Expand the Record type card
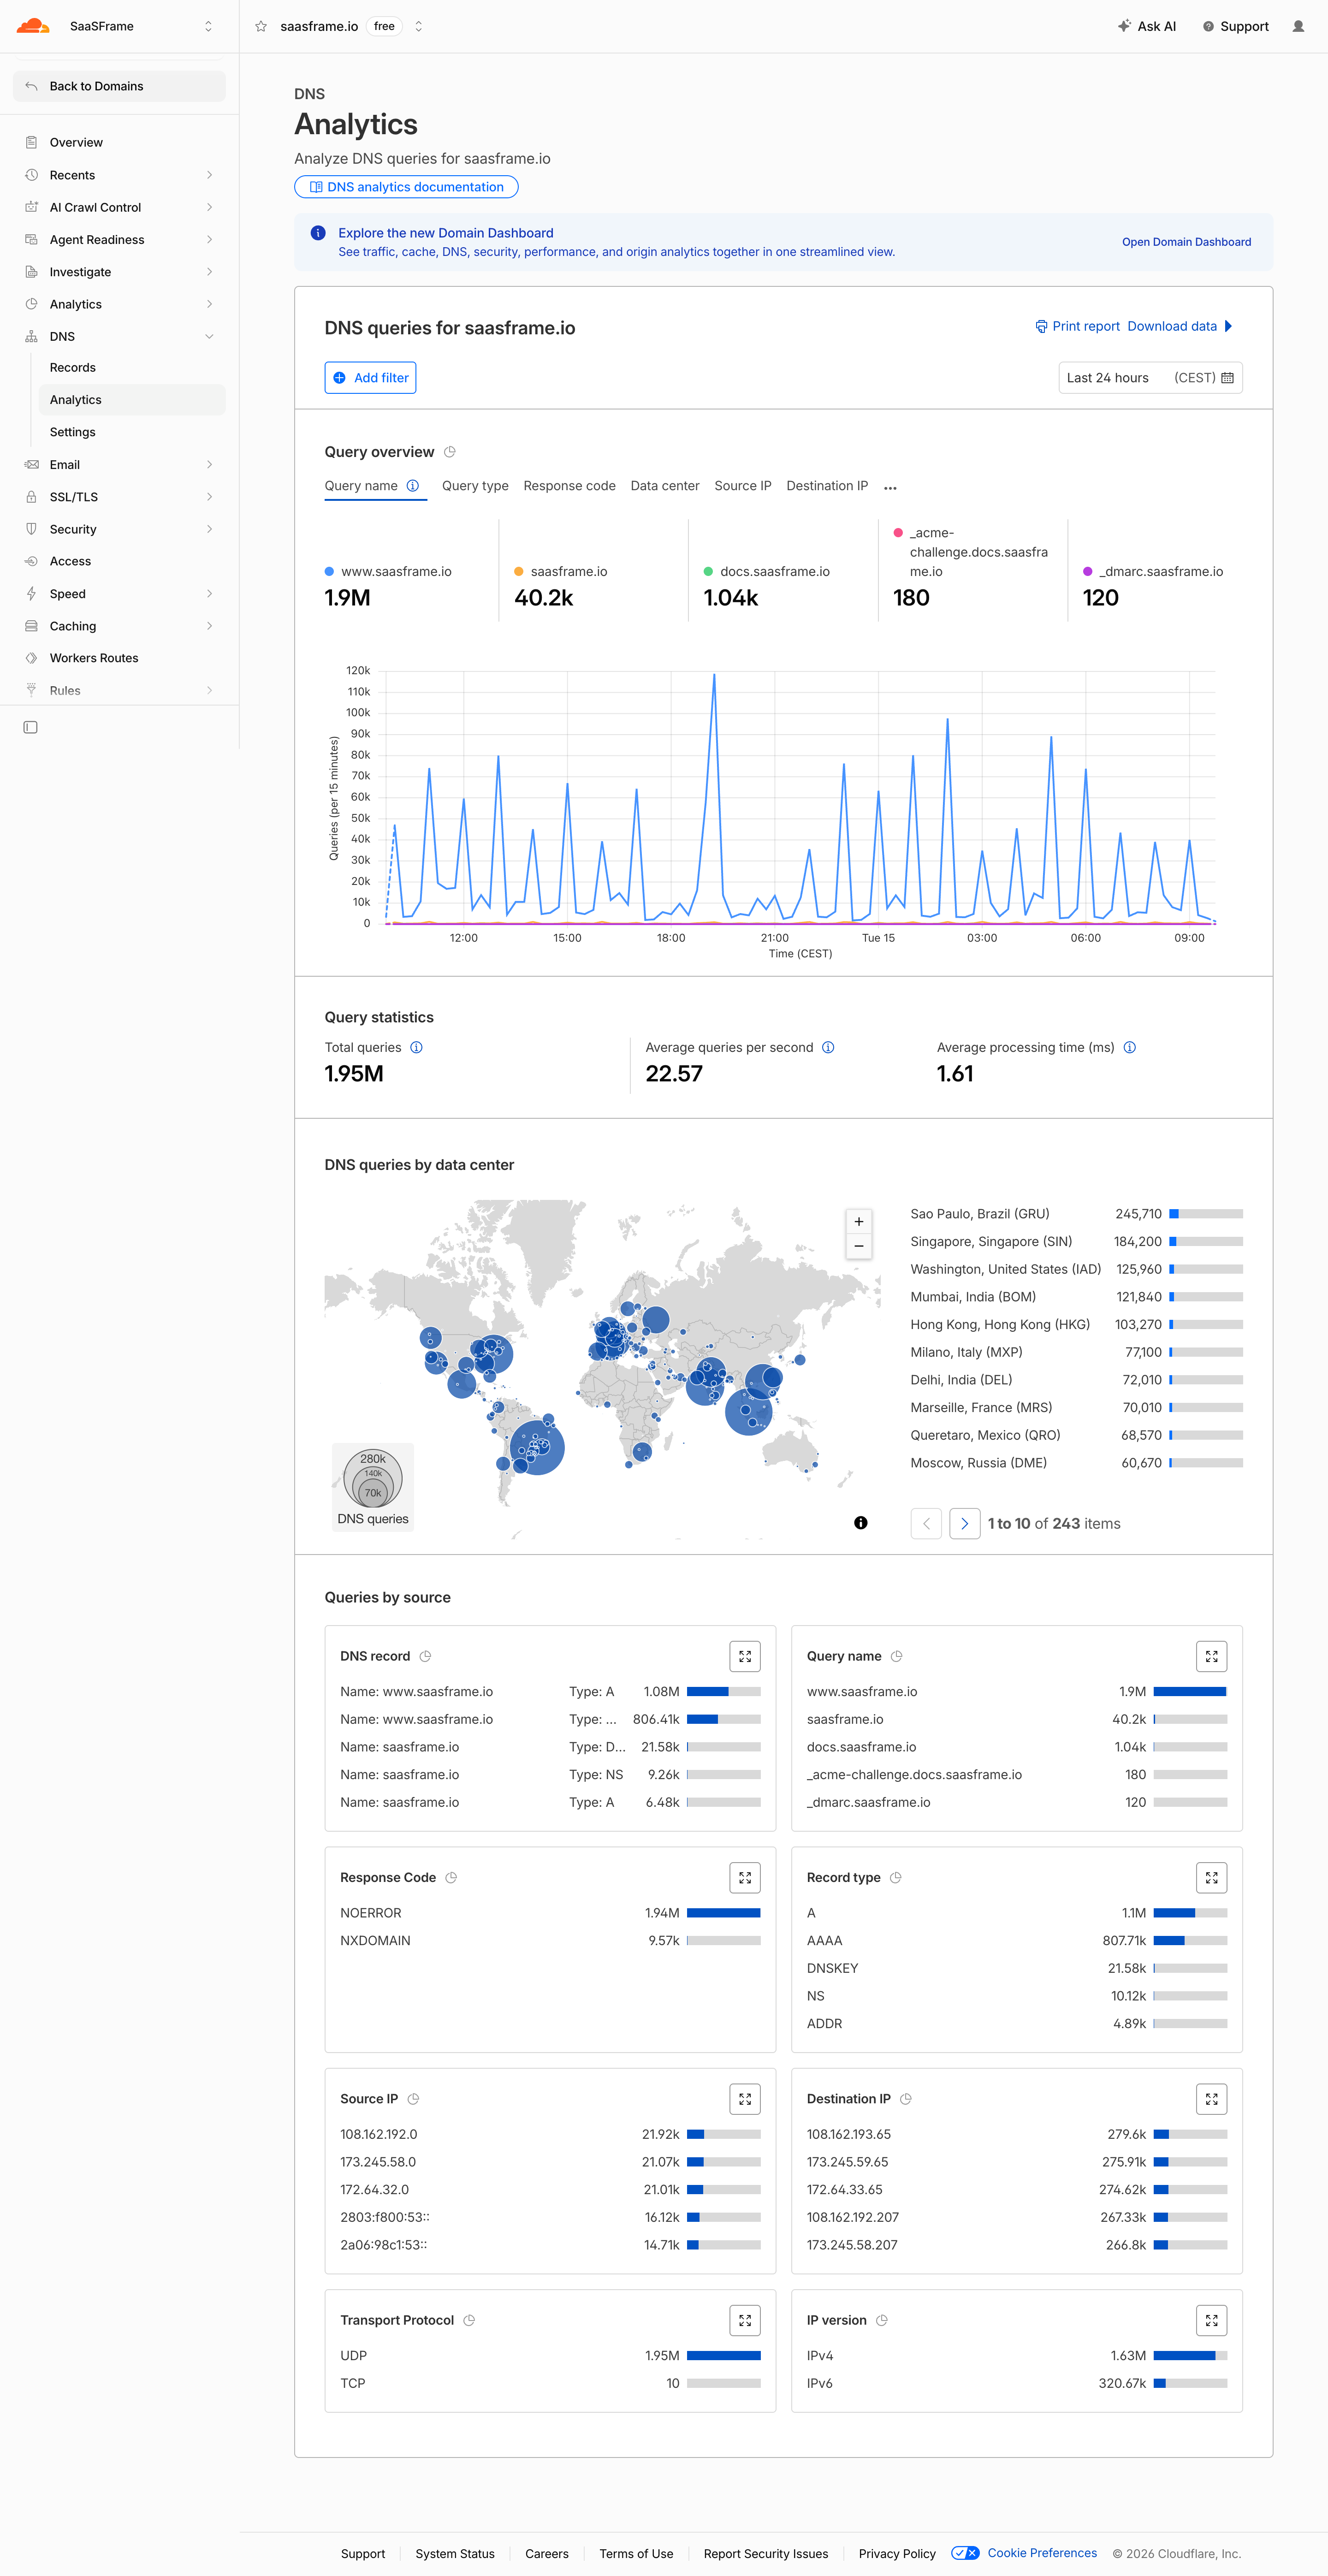Image resolution: width=1328 pixels, height=2576 pixels. [x=1211, y=1877]
